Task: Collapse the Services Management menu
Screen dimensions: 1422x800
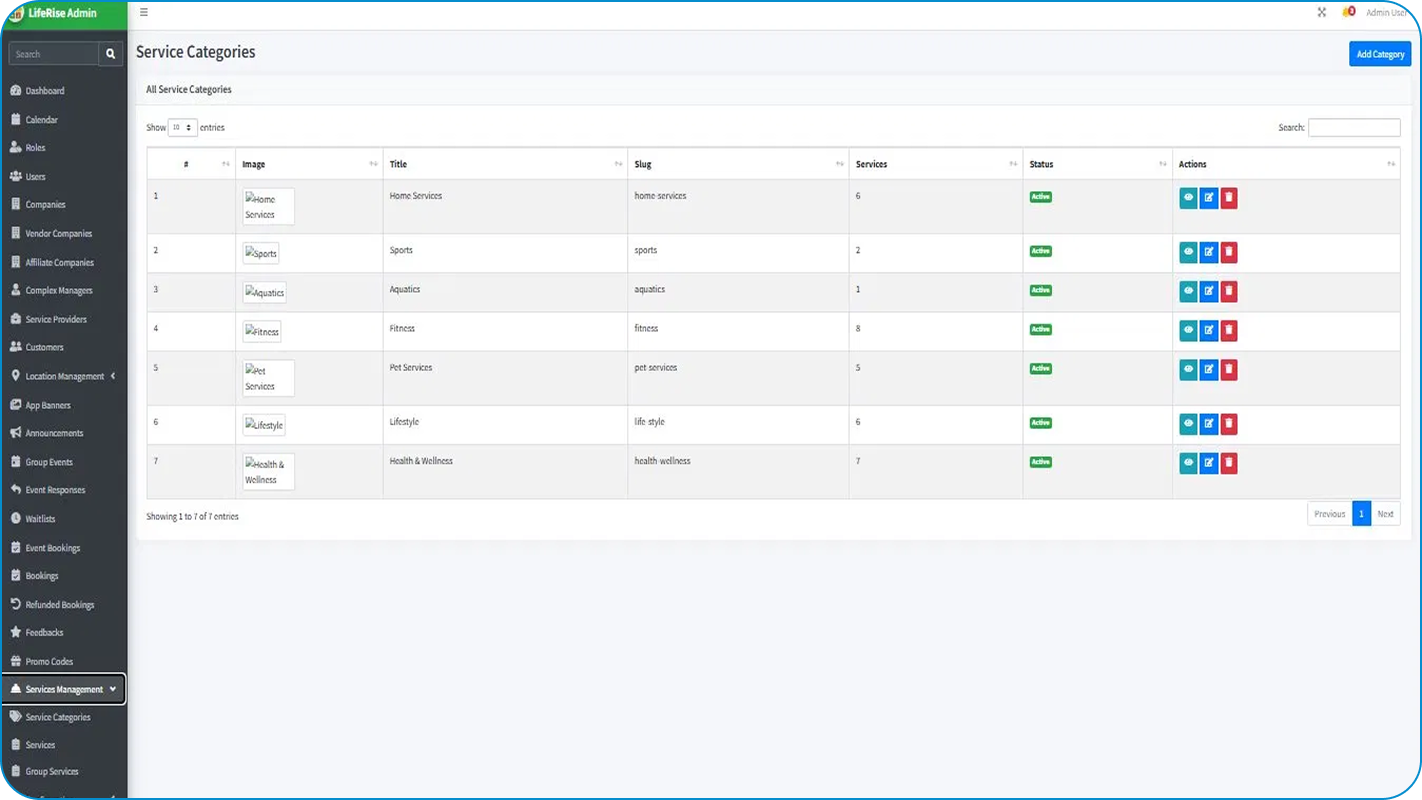Action: point(64,689)
